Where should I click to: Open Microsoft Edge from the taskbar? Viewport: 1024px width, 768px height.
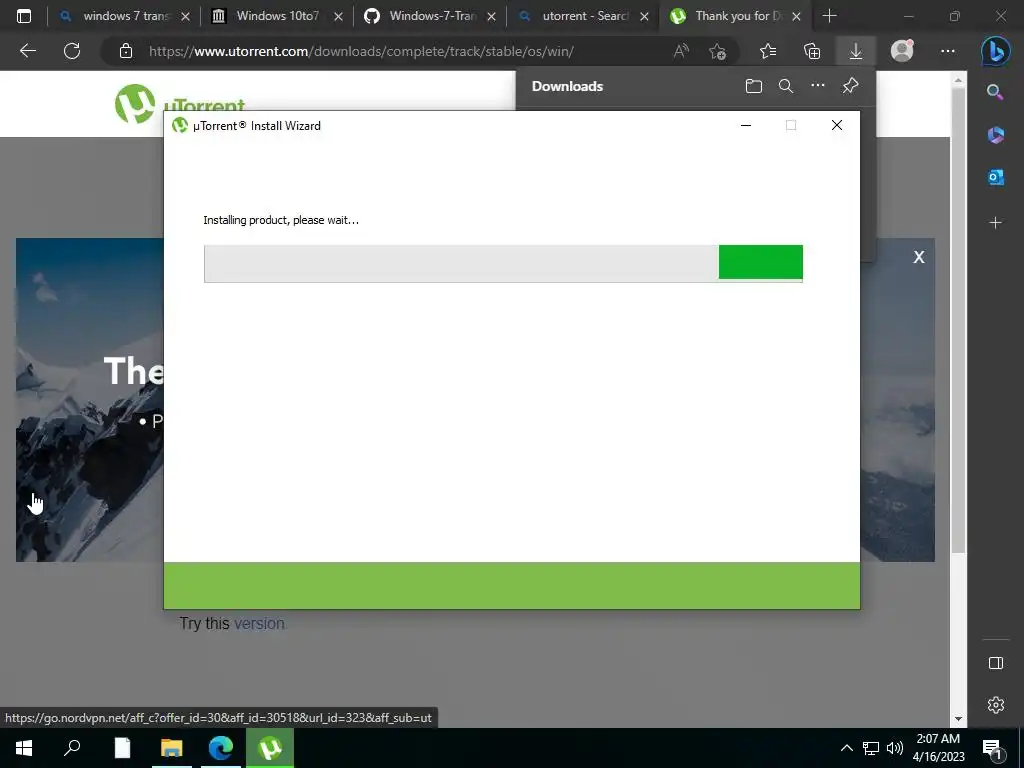(221, 748)
